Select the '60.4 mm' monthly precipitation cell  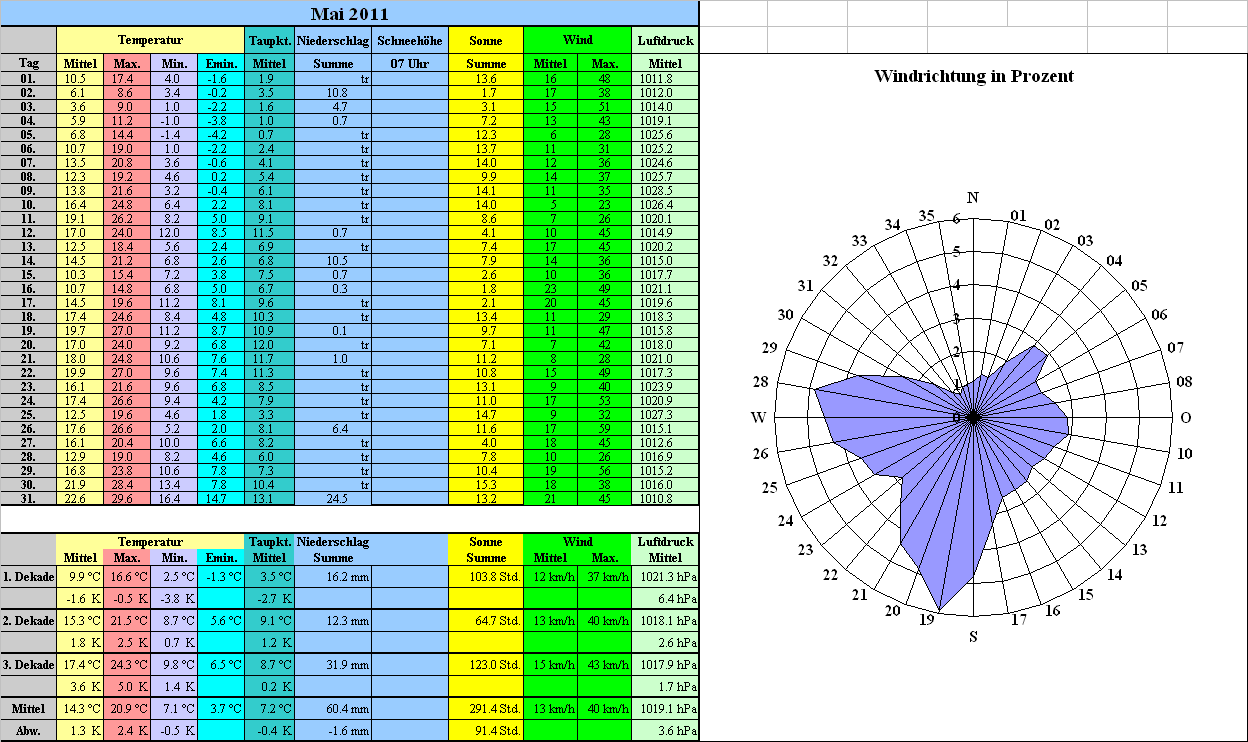pos(333,708)
